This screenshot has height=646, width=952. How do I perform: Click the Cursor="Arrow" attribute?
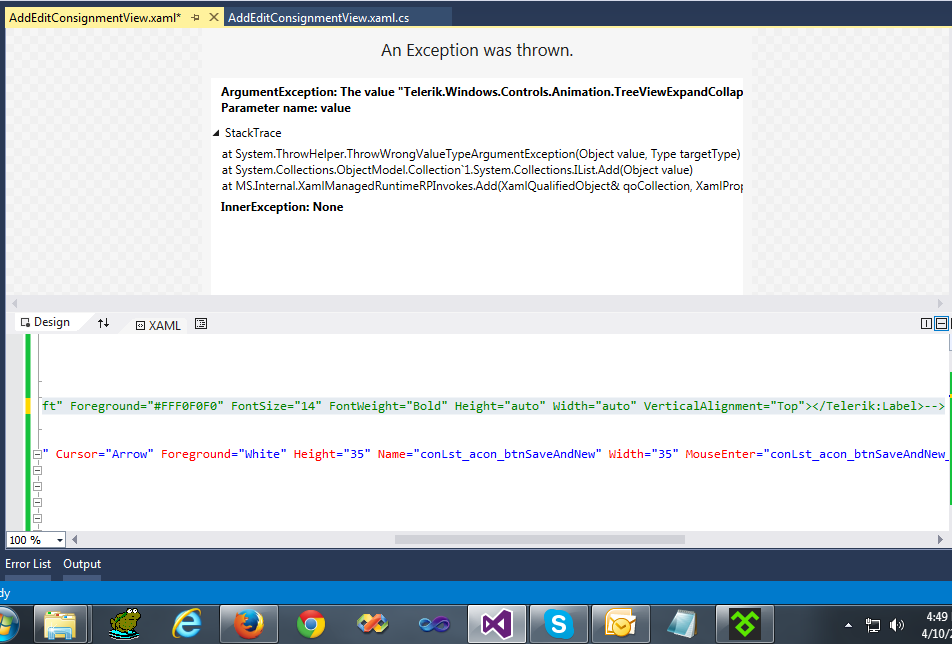tap(104, 454)
